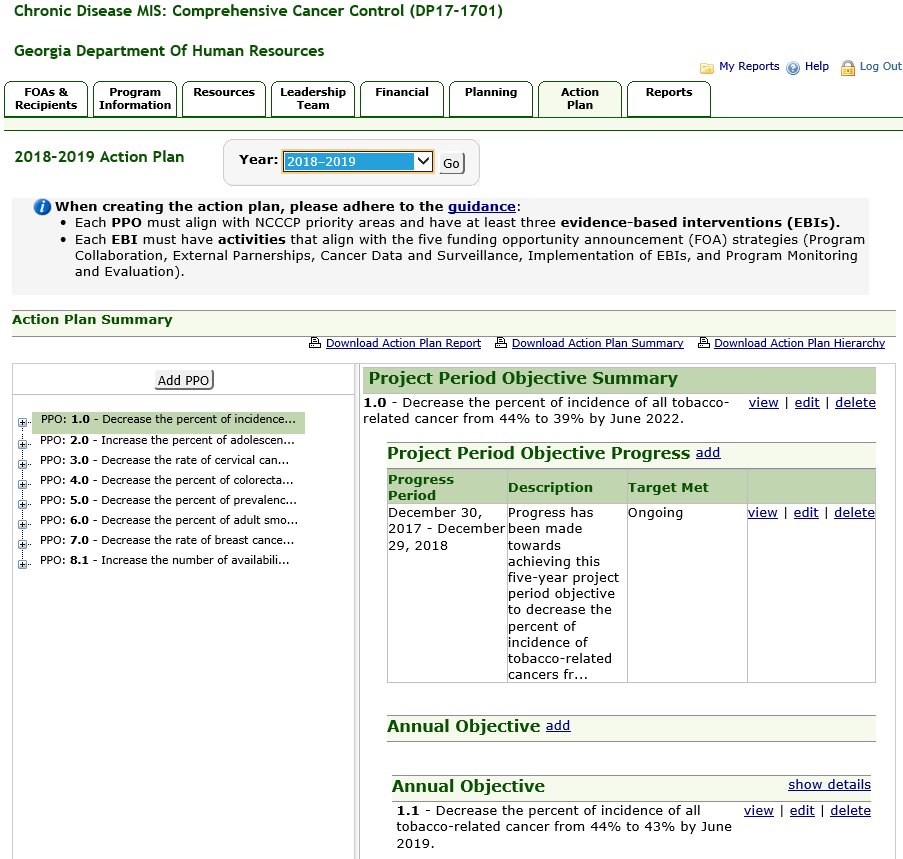Open the Year dropdown showing 2018-2019
903x859 pixels.
[357, 161]
